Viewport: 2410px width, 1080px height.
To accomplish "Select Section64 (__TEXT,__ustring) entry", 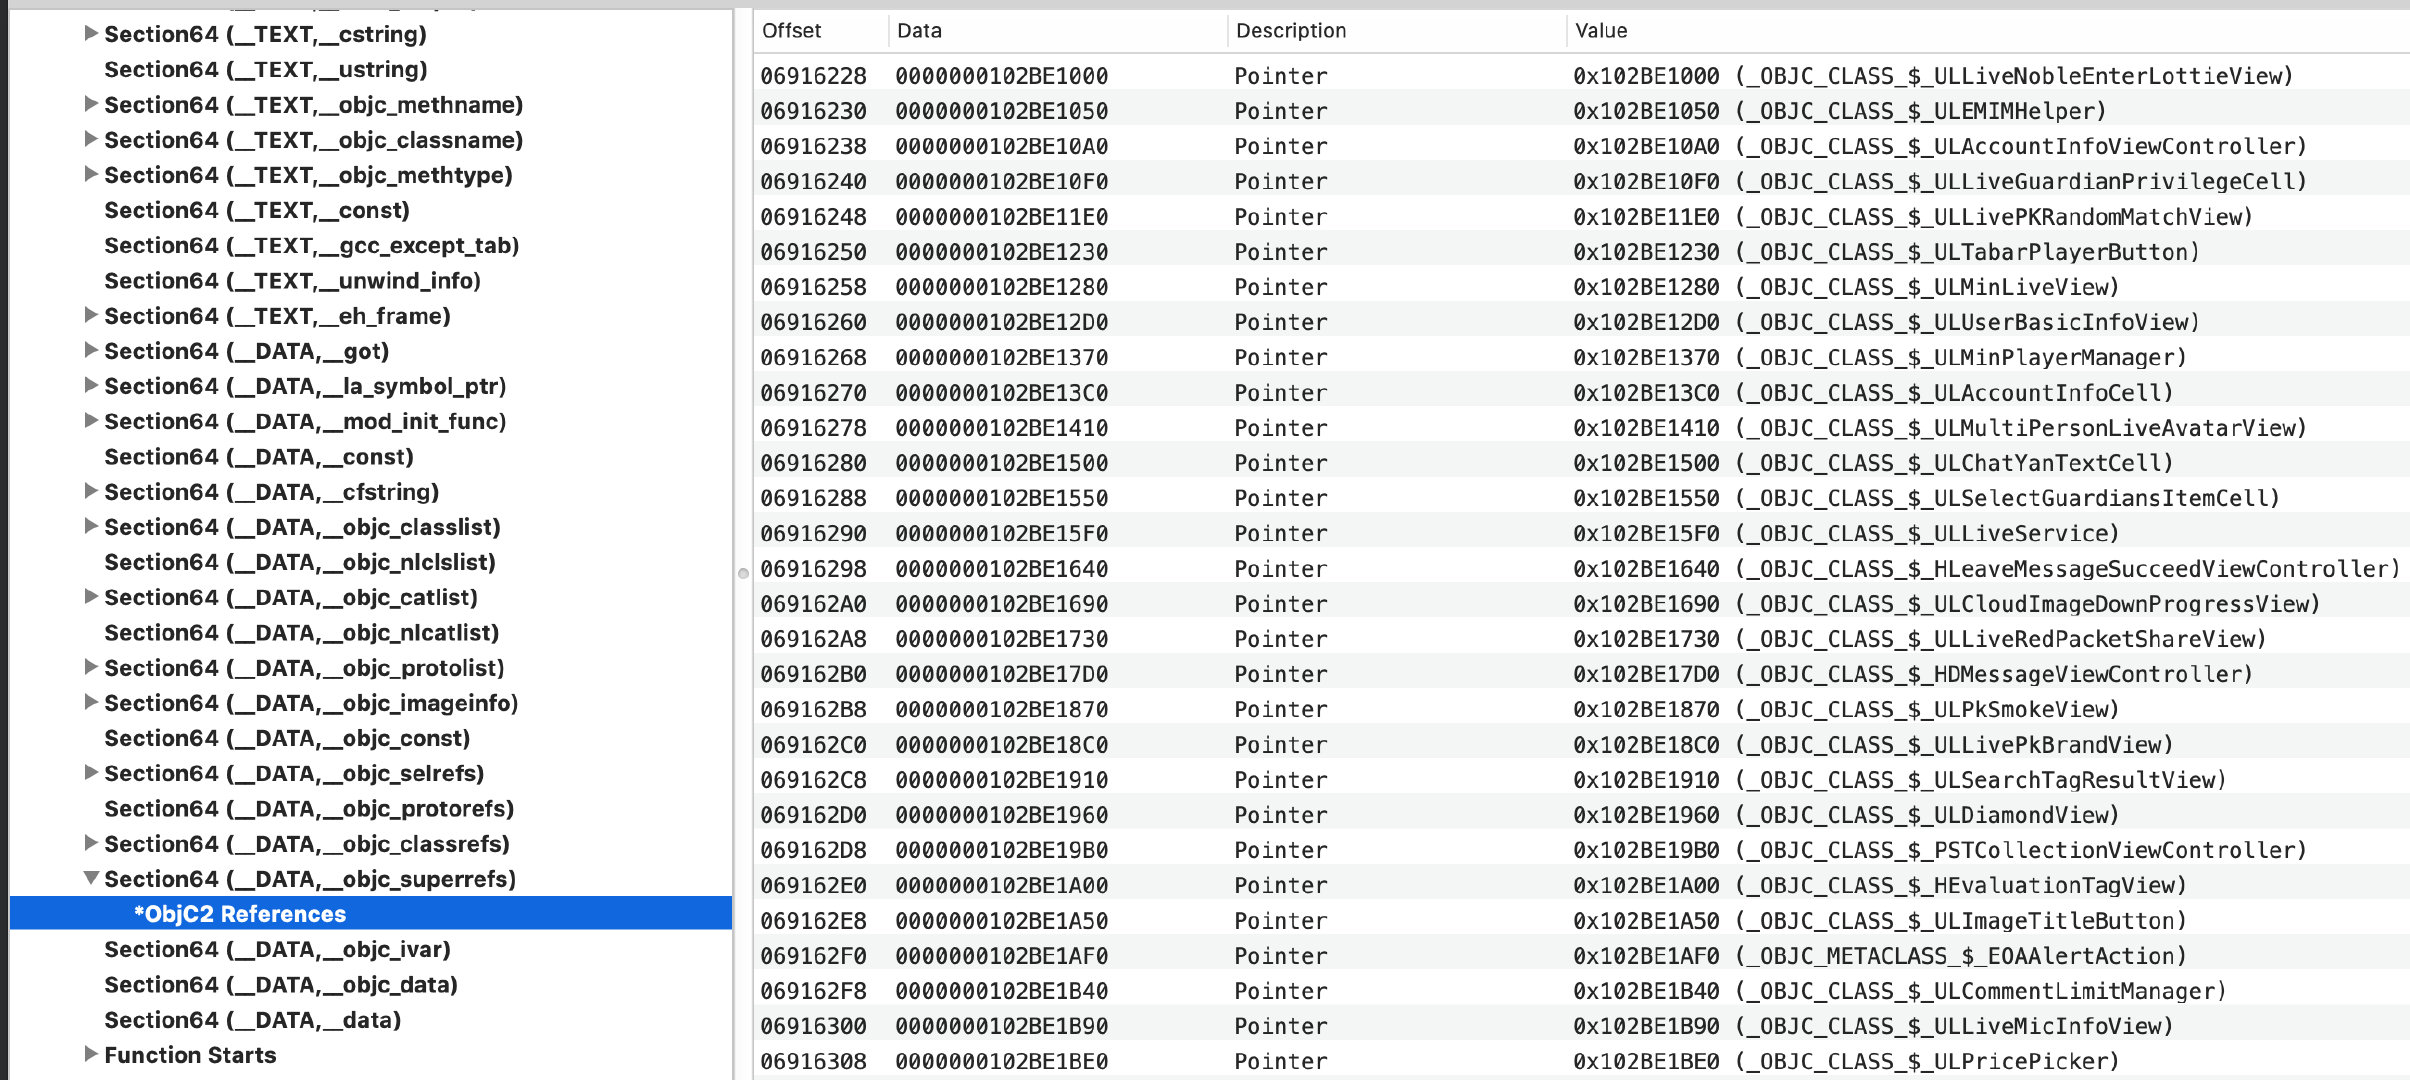I will [x=265, y=69].
